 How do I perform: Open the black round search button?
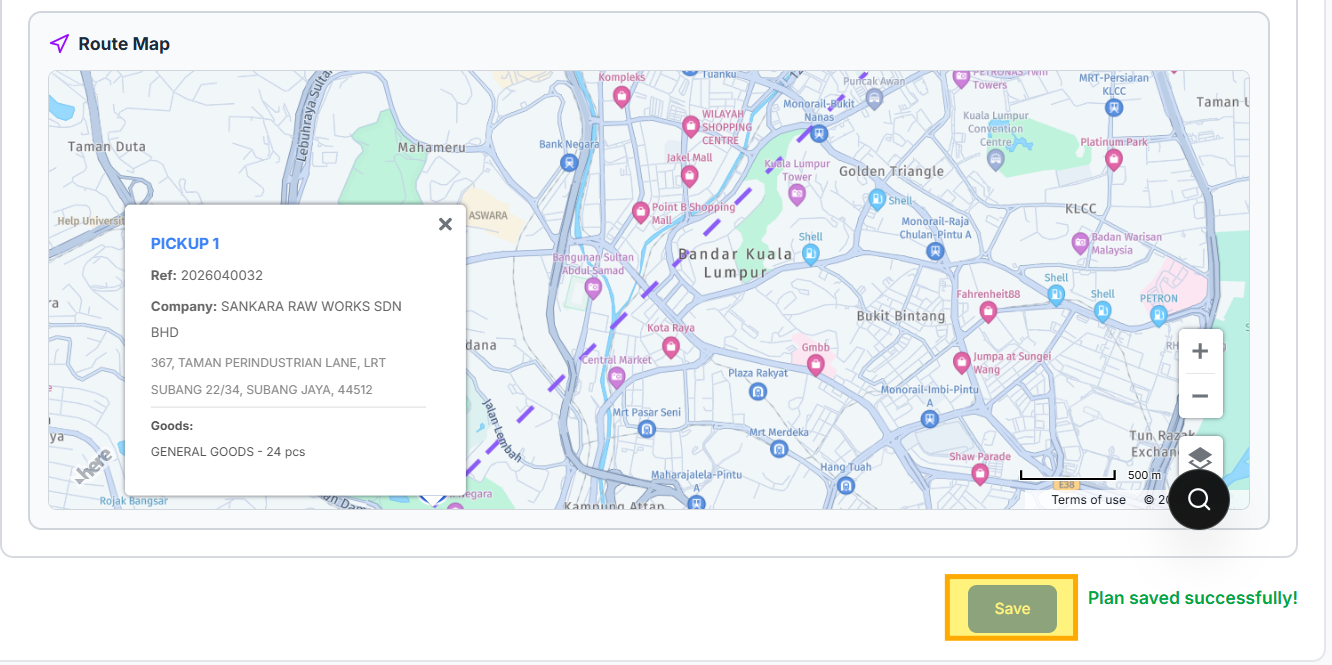pyautogui.click(x=1198, y=499)
